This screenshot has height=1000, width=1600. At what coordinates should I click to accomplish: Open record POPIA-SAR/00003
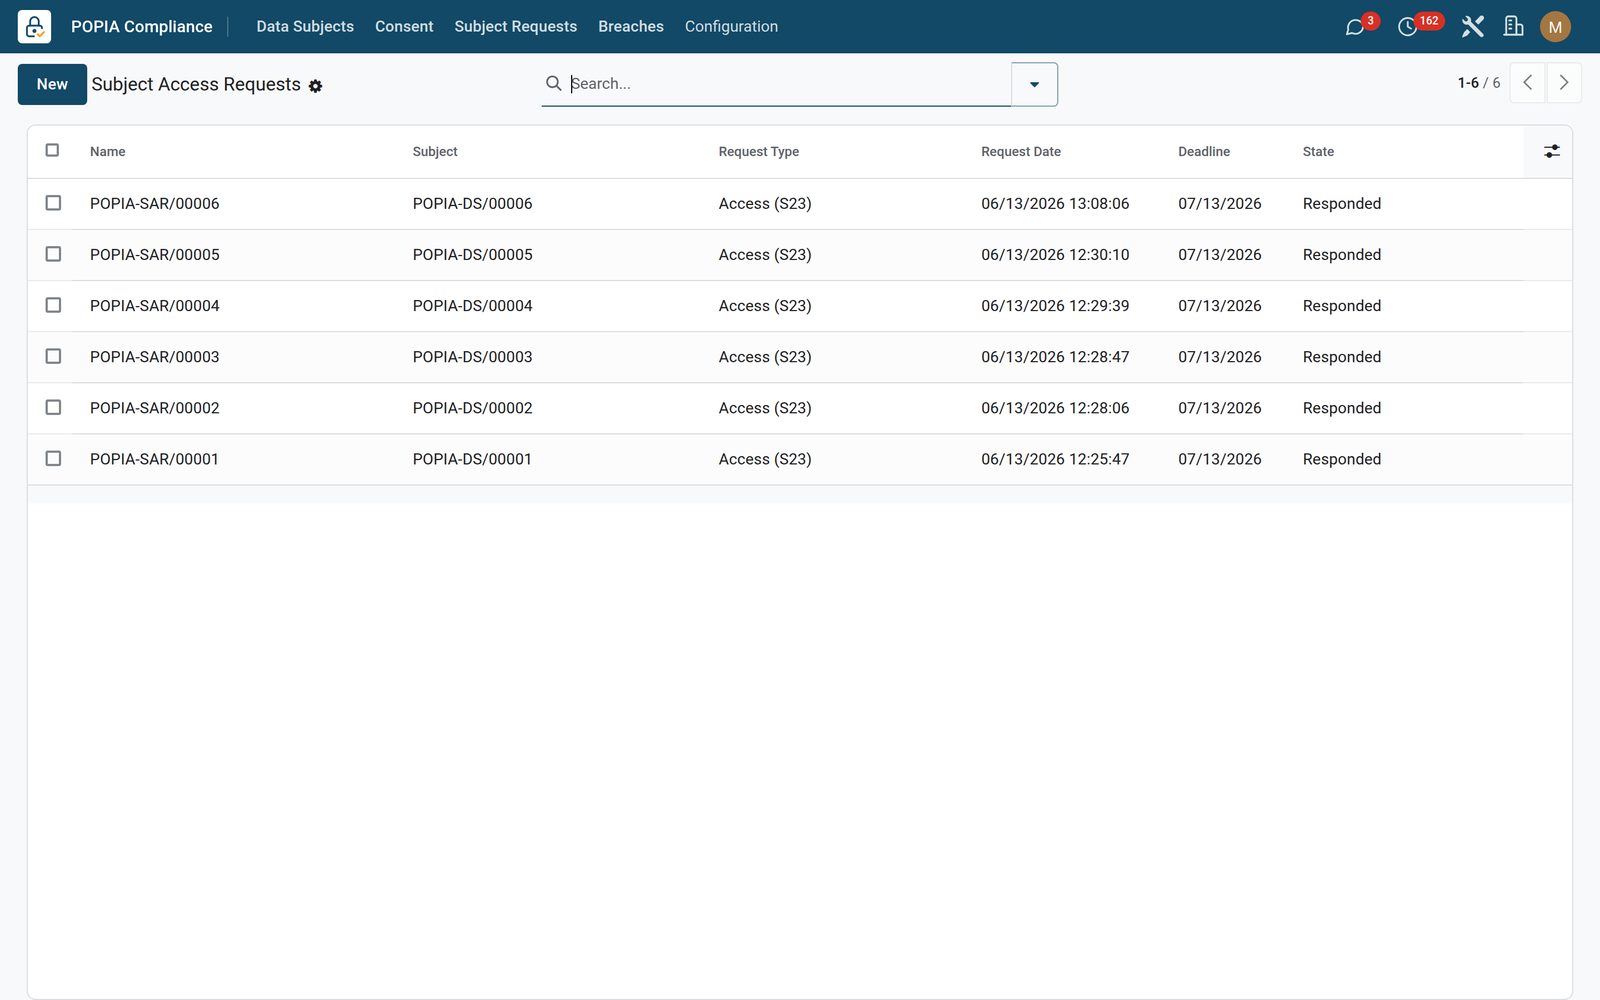[155, 357]
